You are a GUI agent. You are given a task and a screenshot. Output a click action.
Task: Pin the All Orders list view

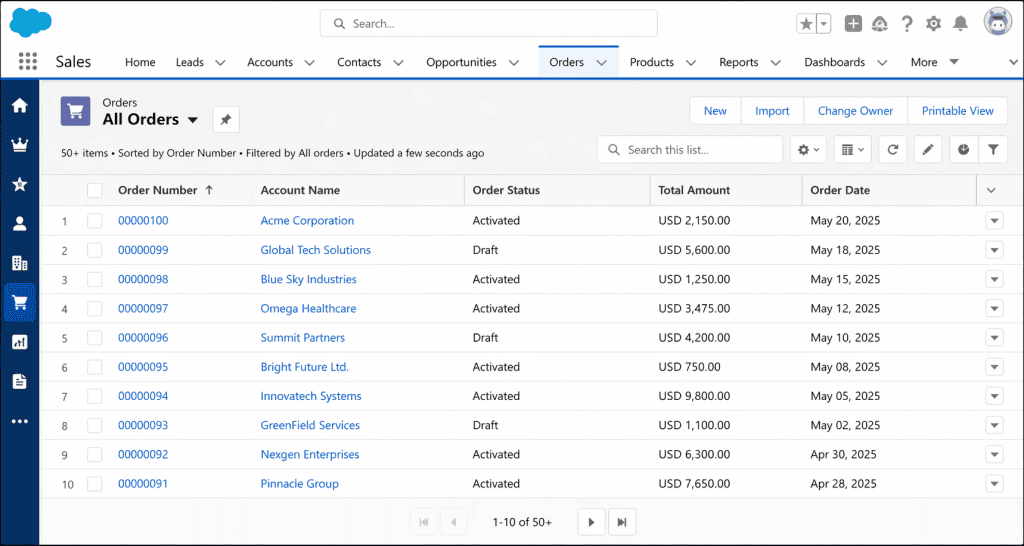point(226,120)
